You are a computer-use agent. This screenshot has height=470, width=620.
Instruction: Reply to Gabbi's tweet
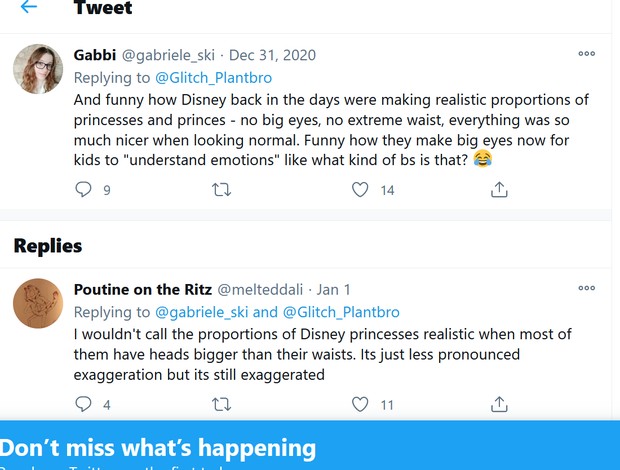[x=84, y=189]
